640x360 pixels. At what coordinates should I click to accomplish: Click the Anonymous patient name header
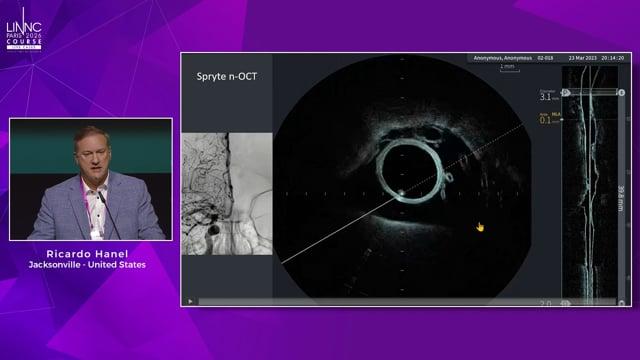(x=502, y=58)
